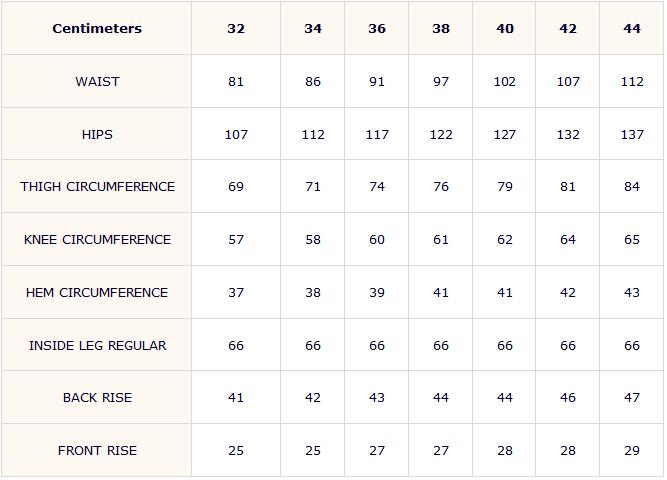667x480 pixels.
Task: Click back rise value 46 for size 42
Action: tap(568, 397)
